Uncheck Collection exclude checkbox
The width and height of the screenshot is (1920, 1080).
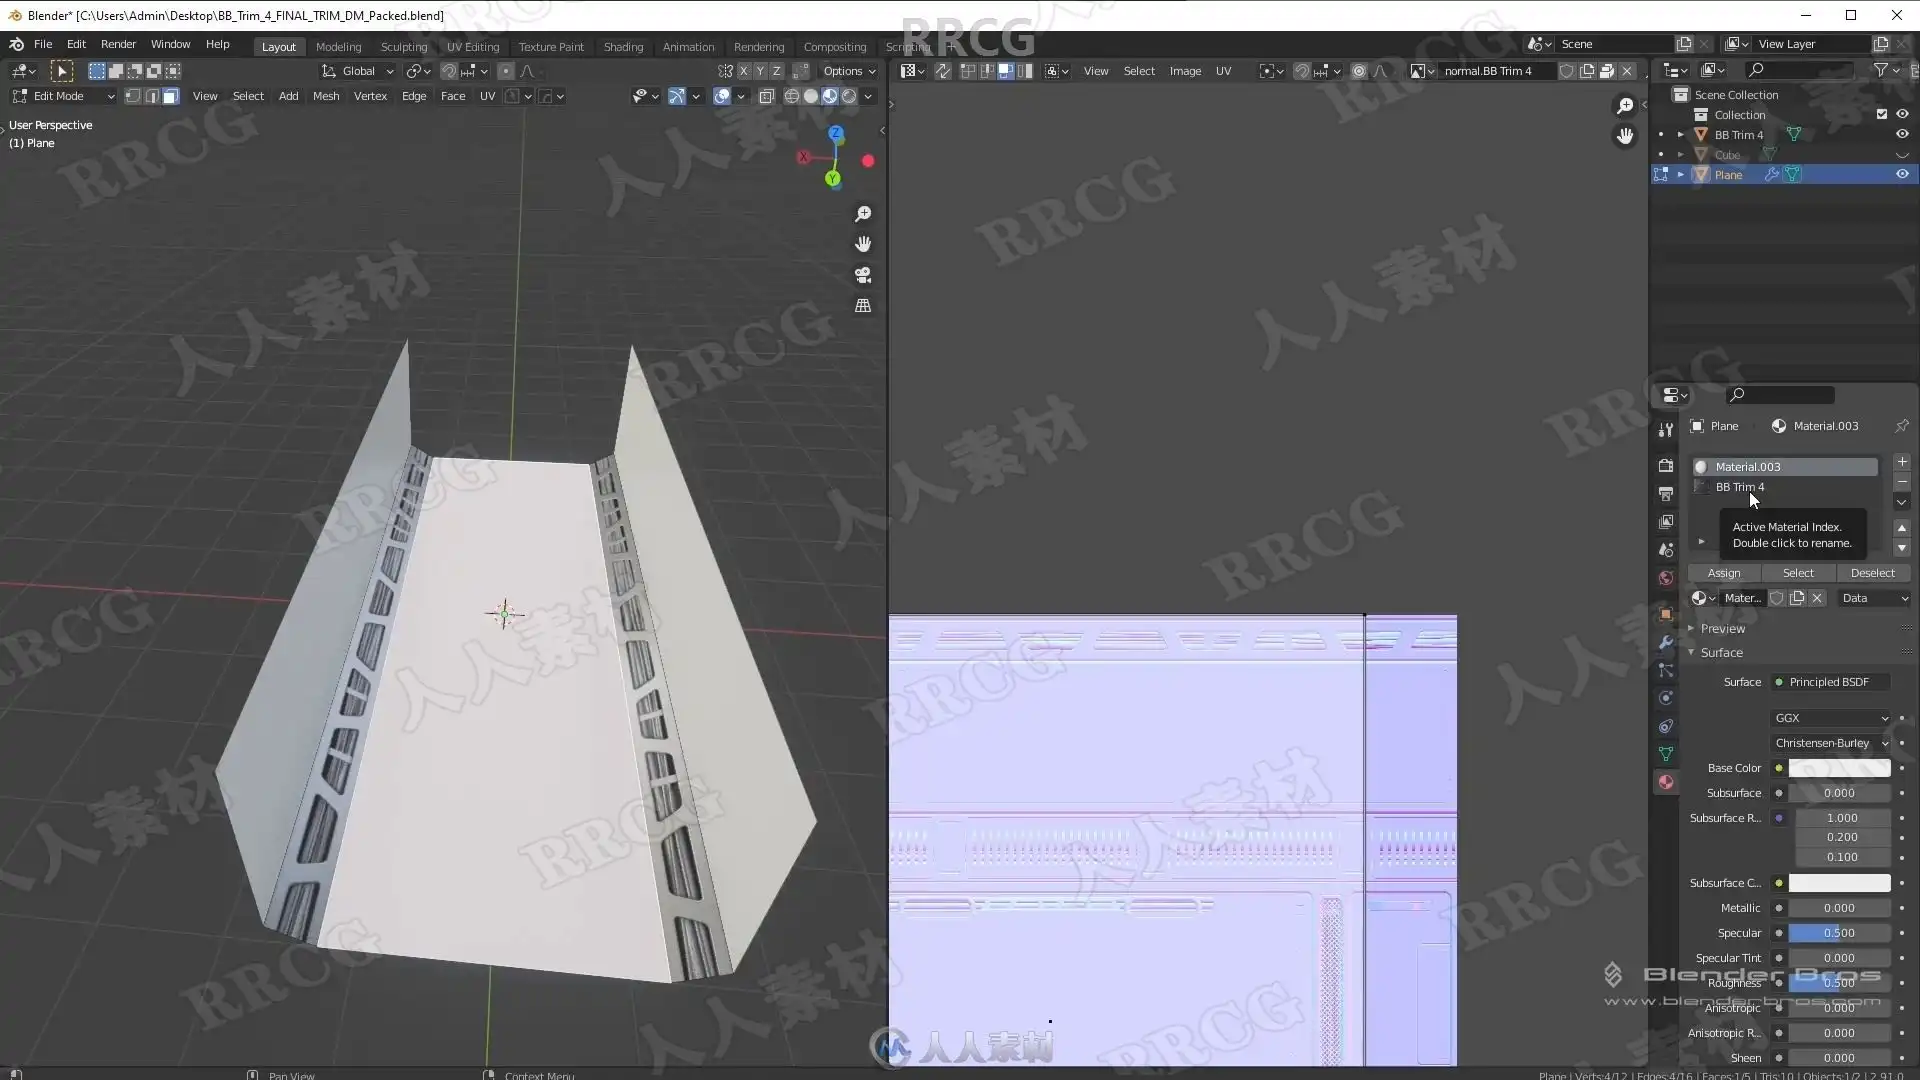click(x=1881, y=114)
